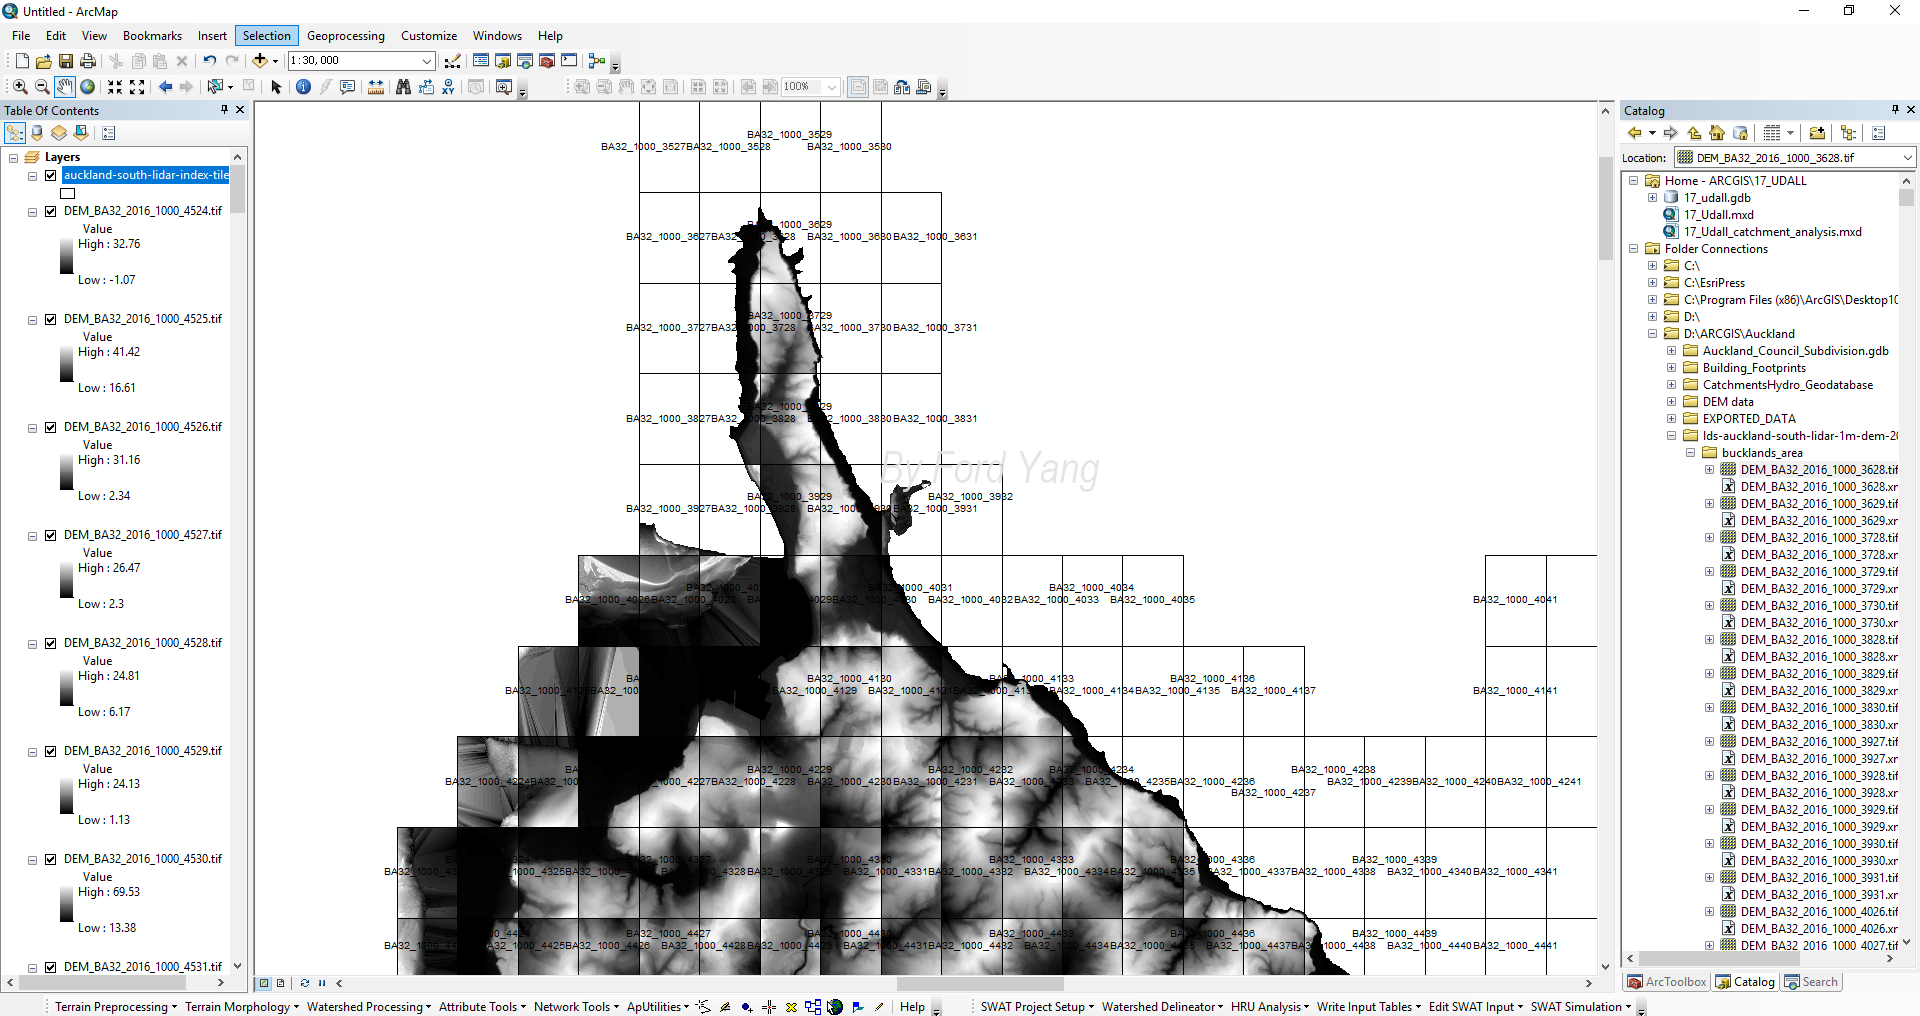Activate the Pan hand tool
This screenshot has height=1016, width=1920.
pos(65,87)
